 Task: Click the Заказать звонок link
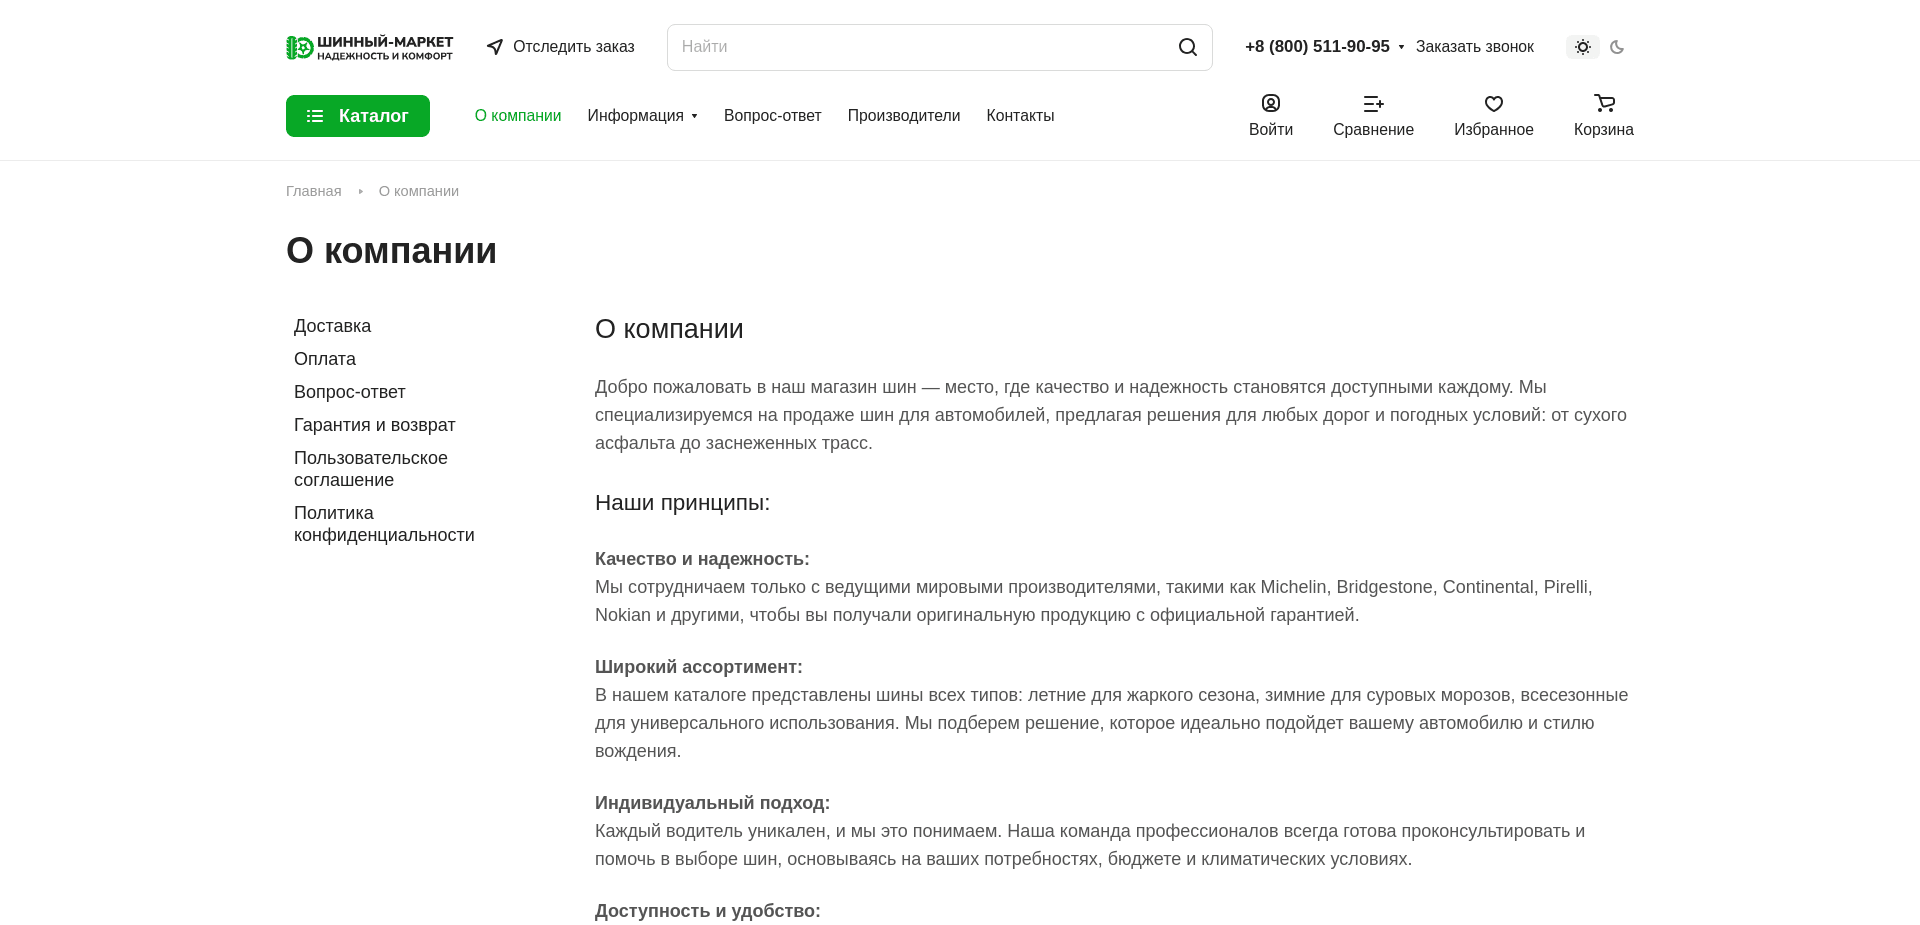coord(1474,46)
